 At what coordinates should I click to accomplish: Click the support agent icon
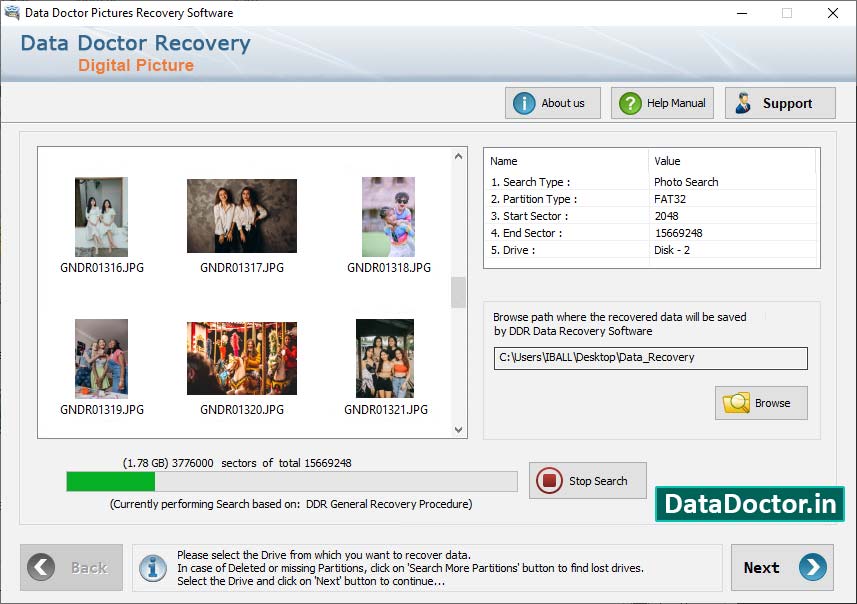tap(743, 103)
